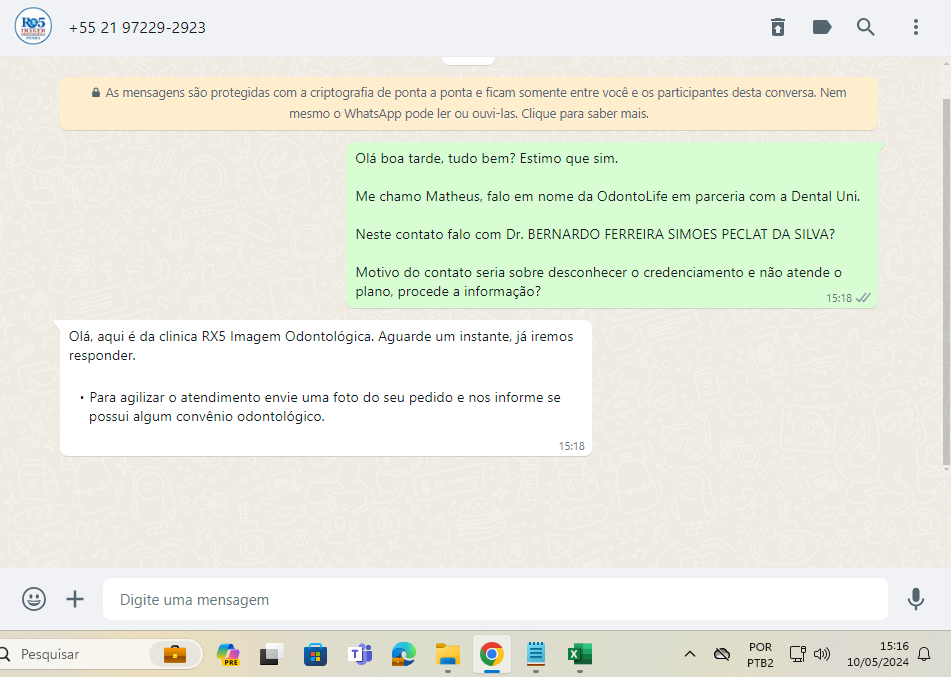Open Notepad from taskbar
The height and width of the screenshot is (677, 951).
[536, 654]
